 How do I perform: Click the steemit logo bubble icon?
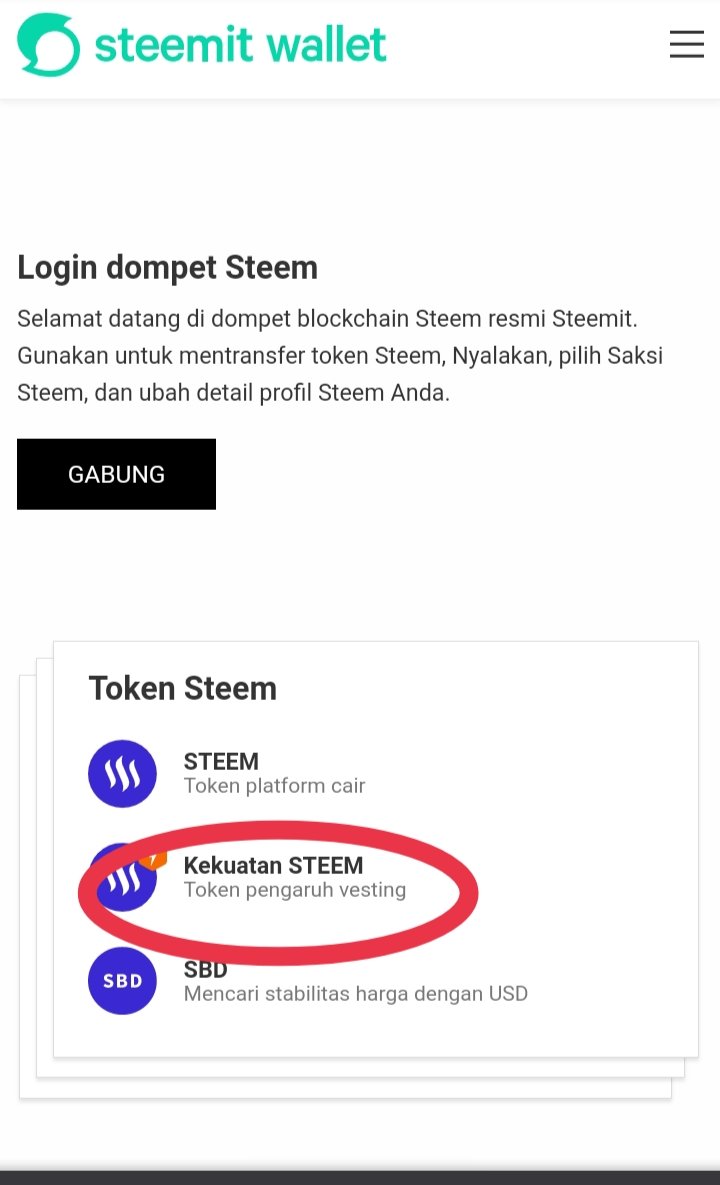pos(48,45)
